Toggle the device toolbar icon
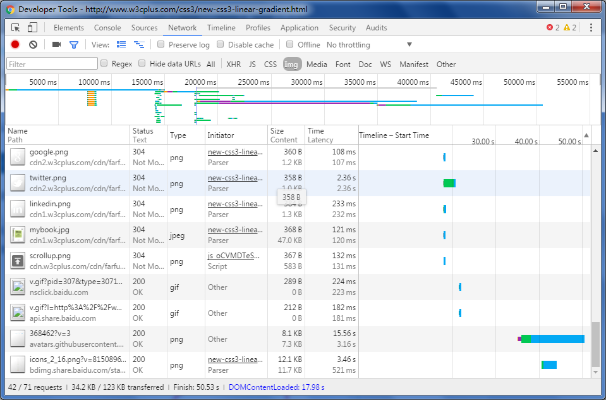Image resolution: width=606 pixels, height=400 pixels. tap(35, 28)
